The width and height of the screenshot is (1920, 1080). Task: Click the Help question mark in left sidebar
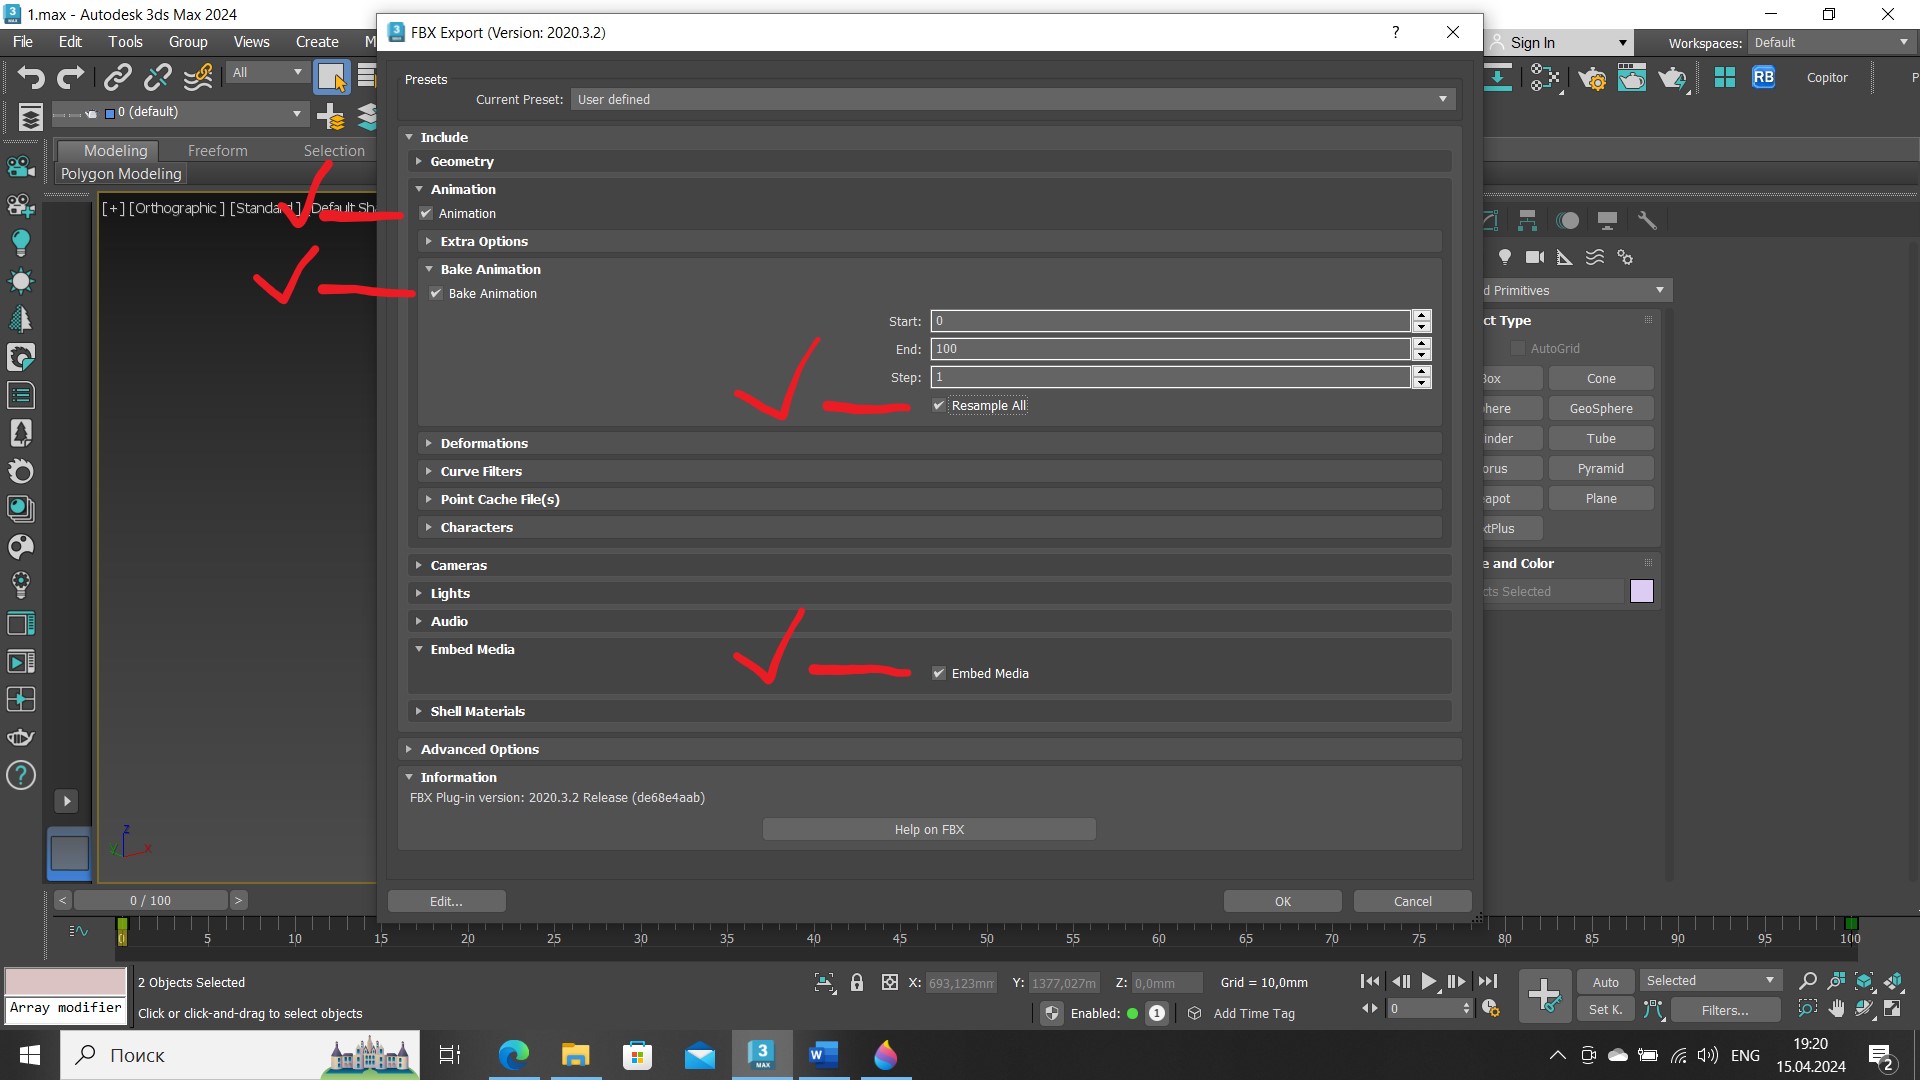pyautogui.click(x=21, y=775)
